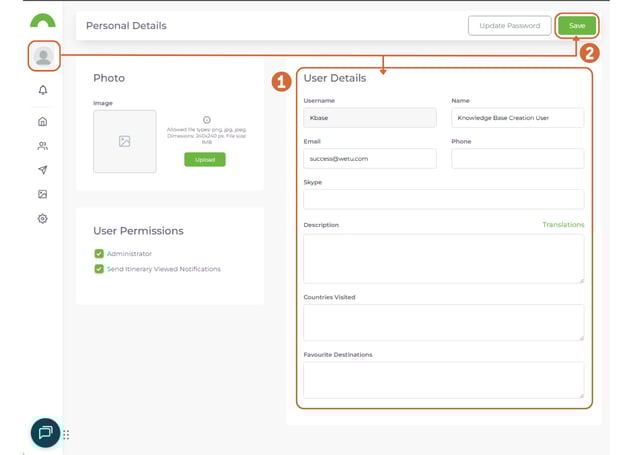Toggle Send Itinerary Viewed Notifications checkbox

point(99,269)
